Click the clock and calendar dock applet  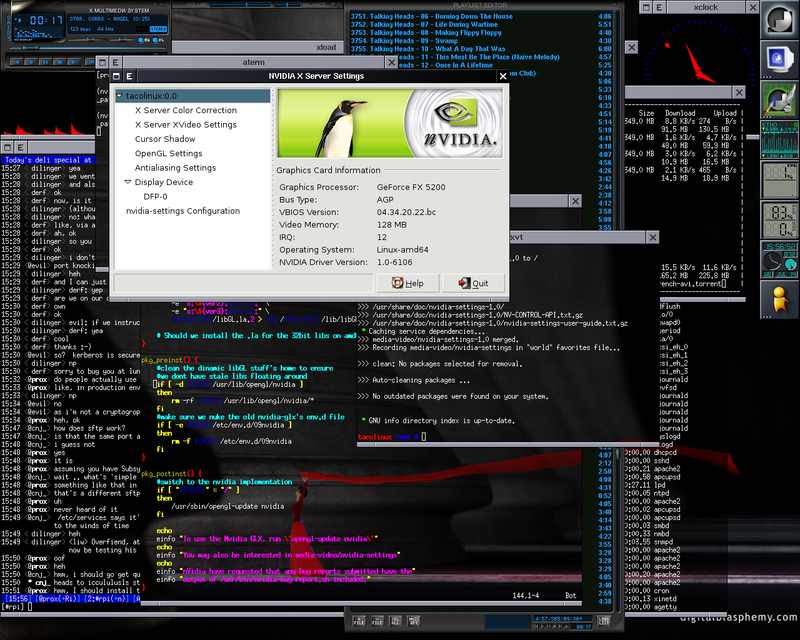[780, 259]
